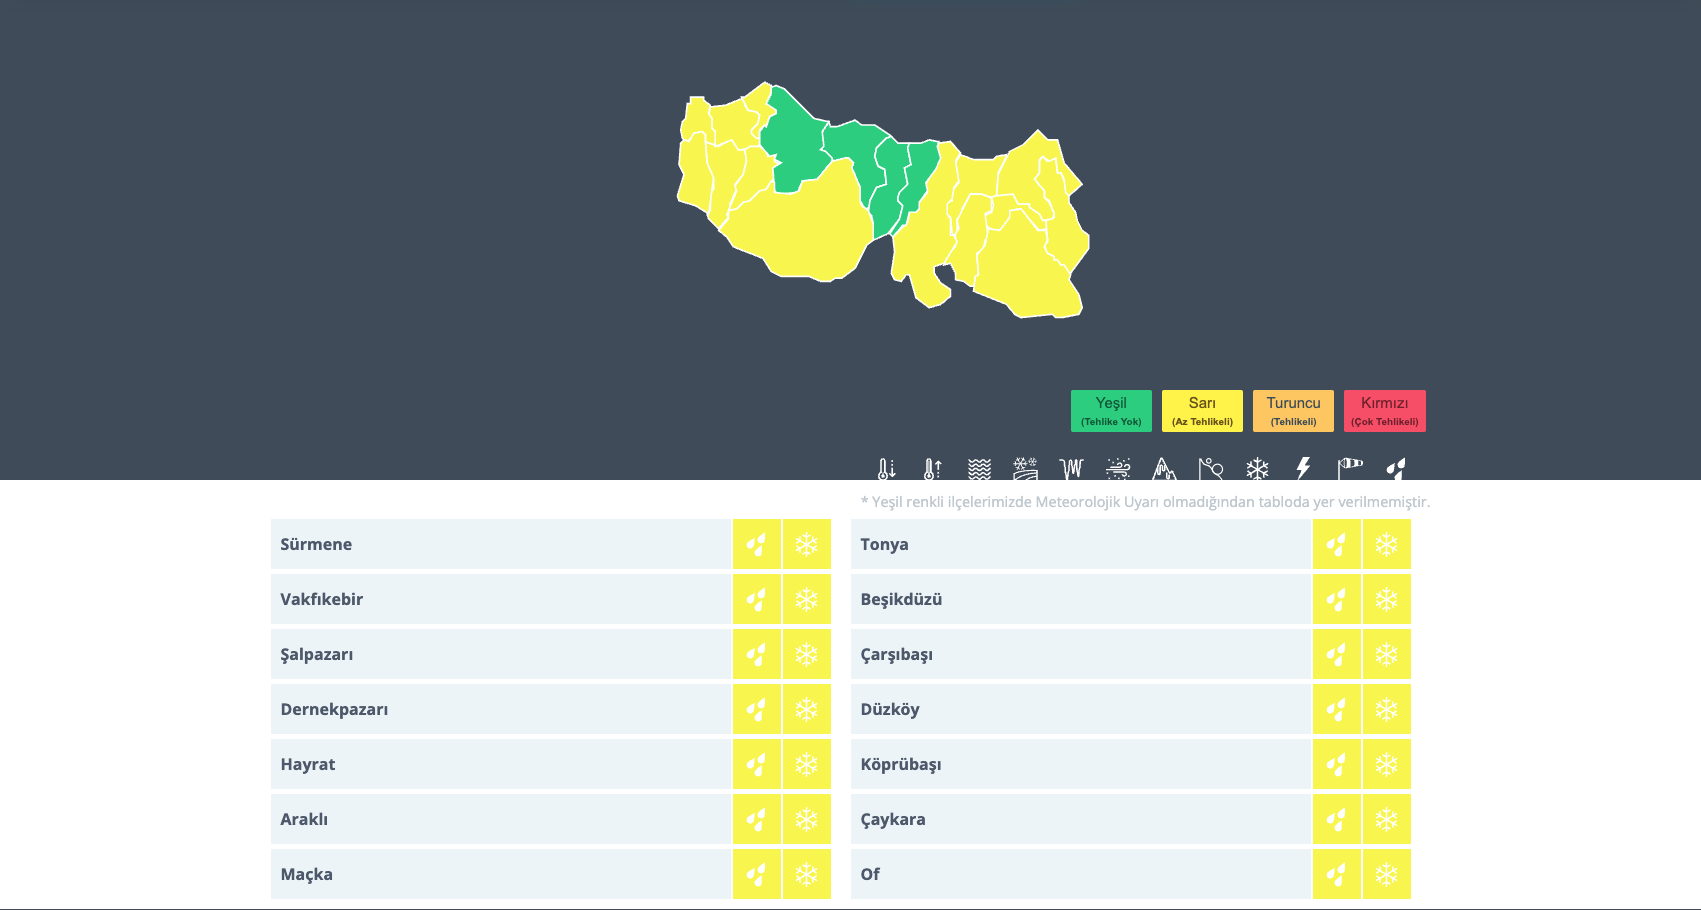Click the Maçka district name
The image size is (1701, 910).
click(x=306, y=874)
